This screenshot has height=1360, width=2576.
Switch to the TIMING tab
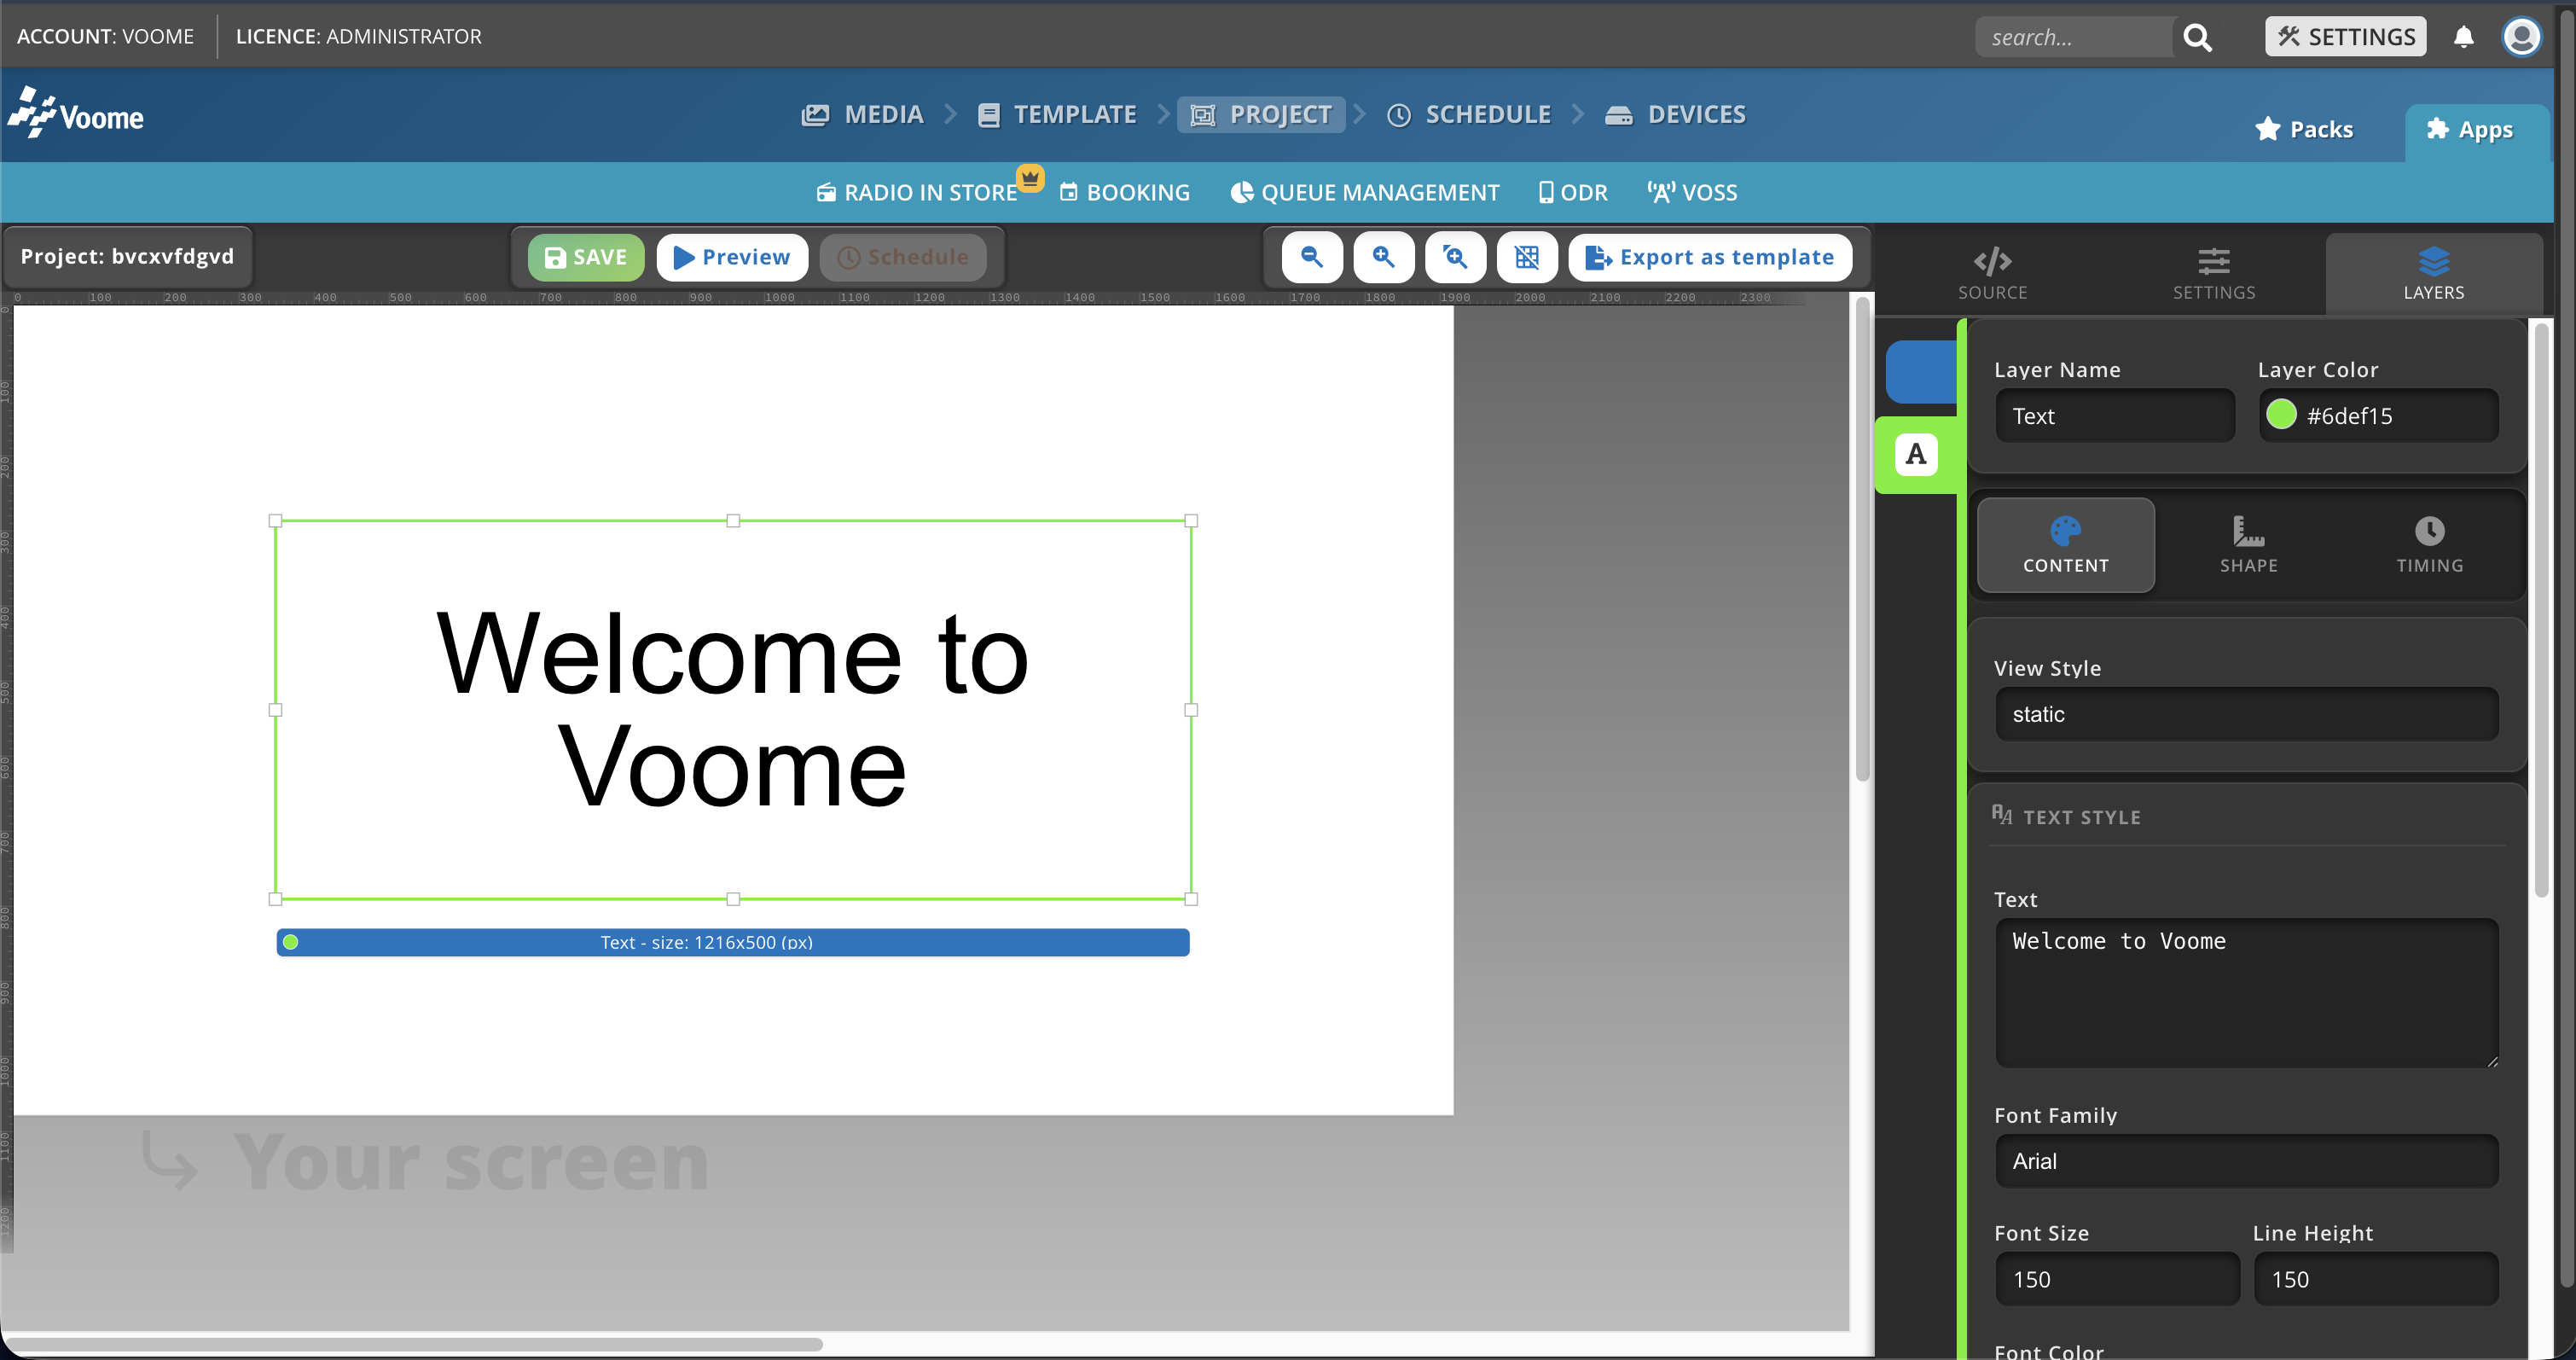2429,545
